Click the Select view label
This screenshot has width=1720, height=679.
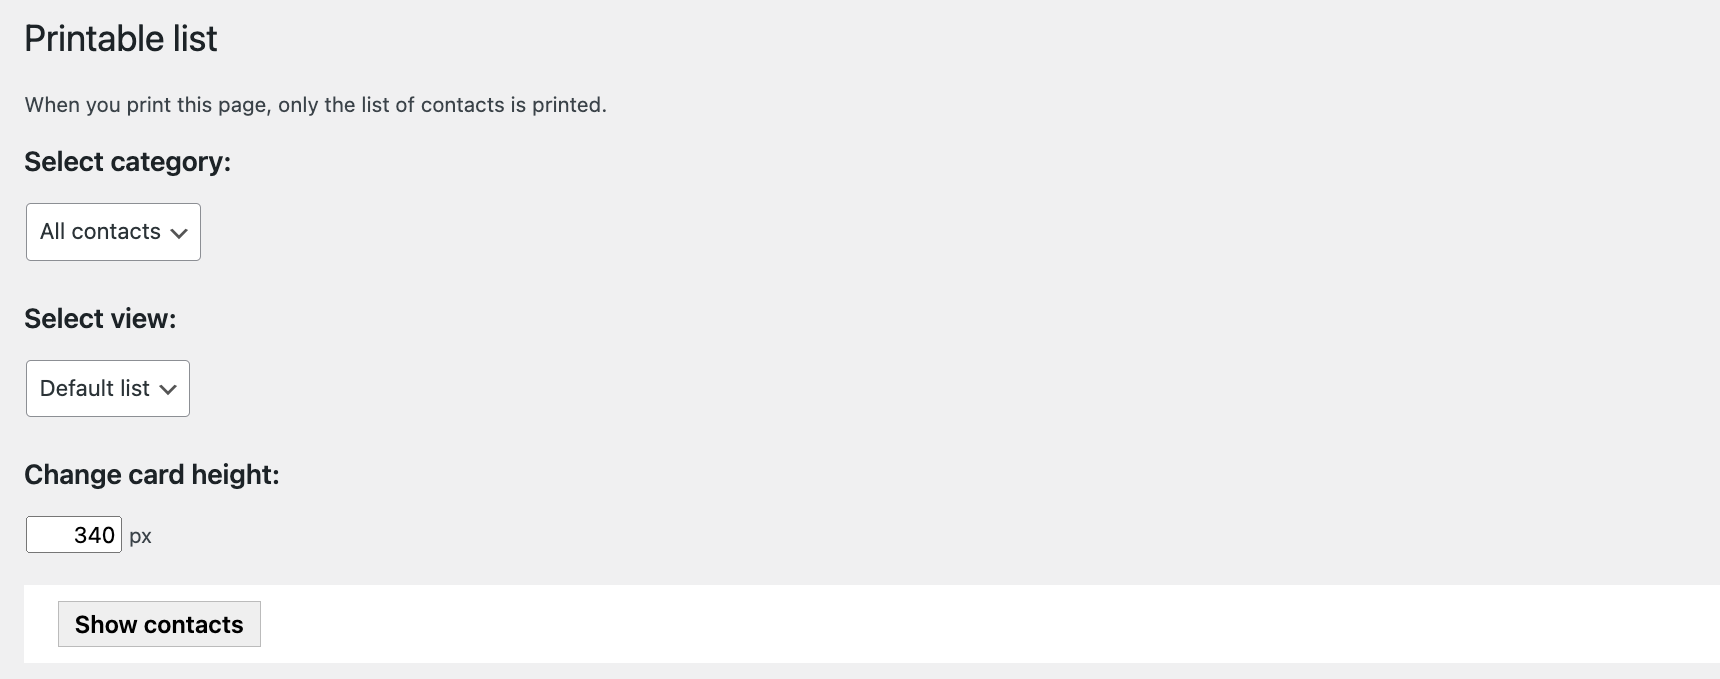tap(100, 319)
